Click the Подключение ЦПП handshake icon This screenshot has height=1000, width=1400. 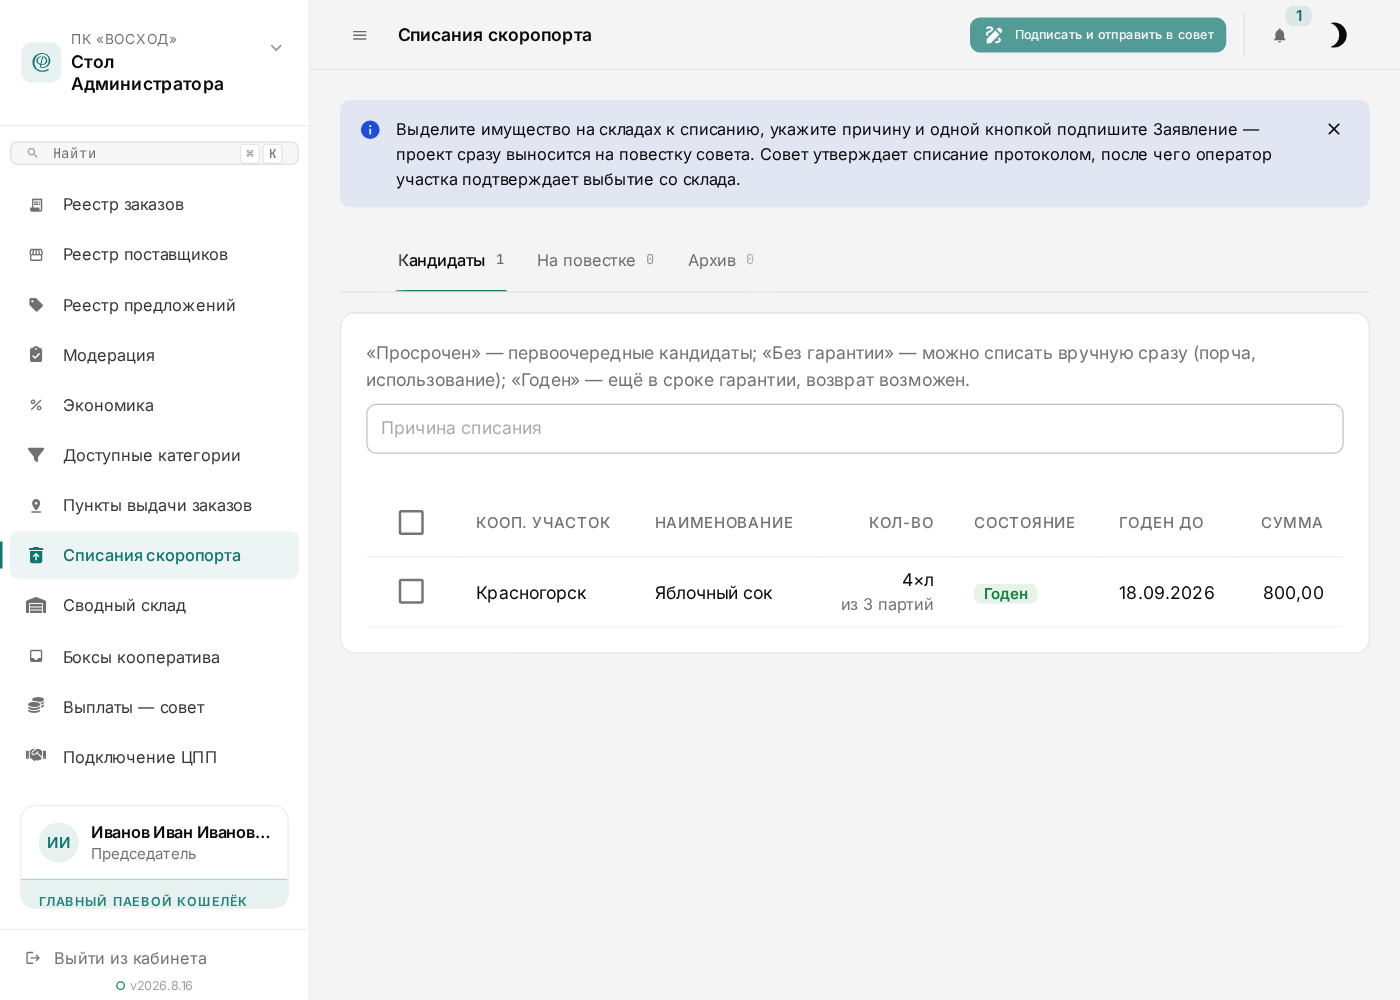(36, 755)
